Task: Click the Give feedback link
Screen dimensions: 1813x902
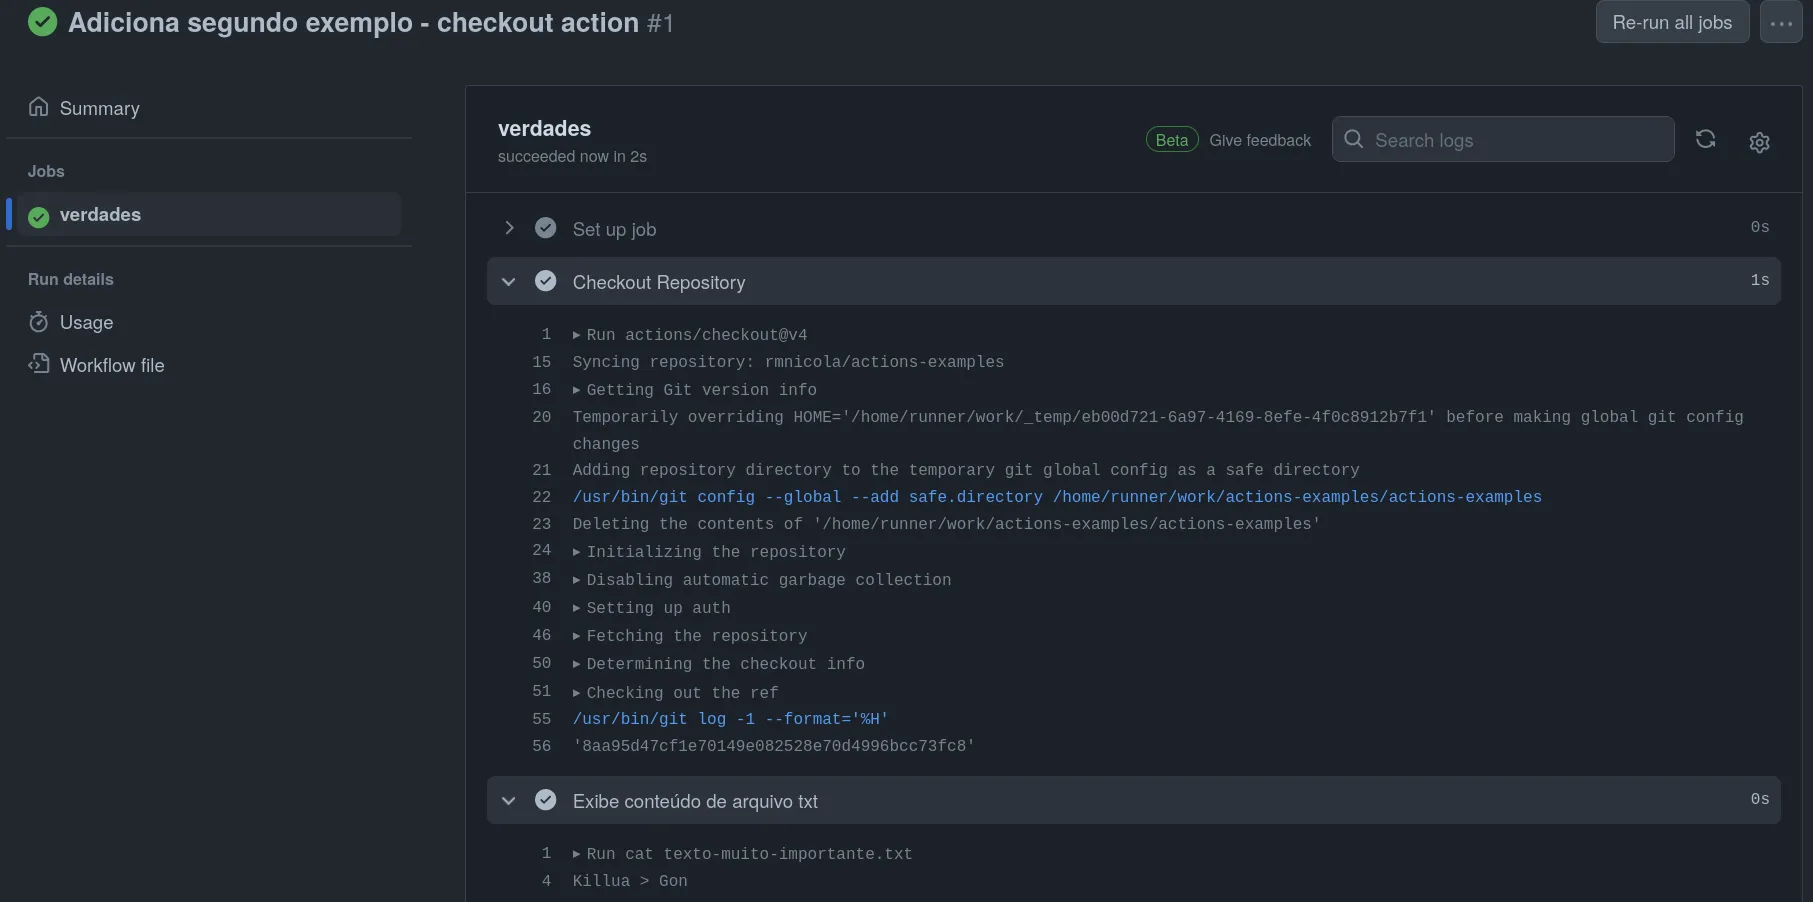Action: point(1259,140)
